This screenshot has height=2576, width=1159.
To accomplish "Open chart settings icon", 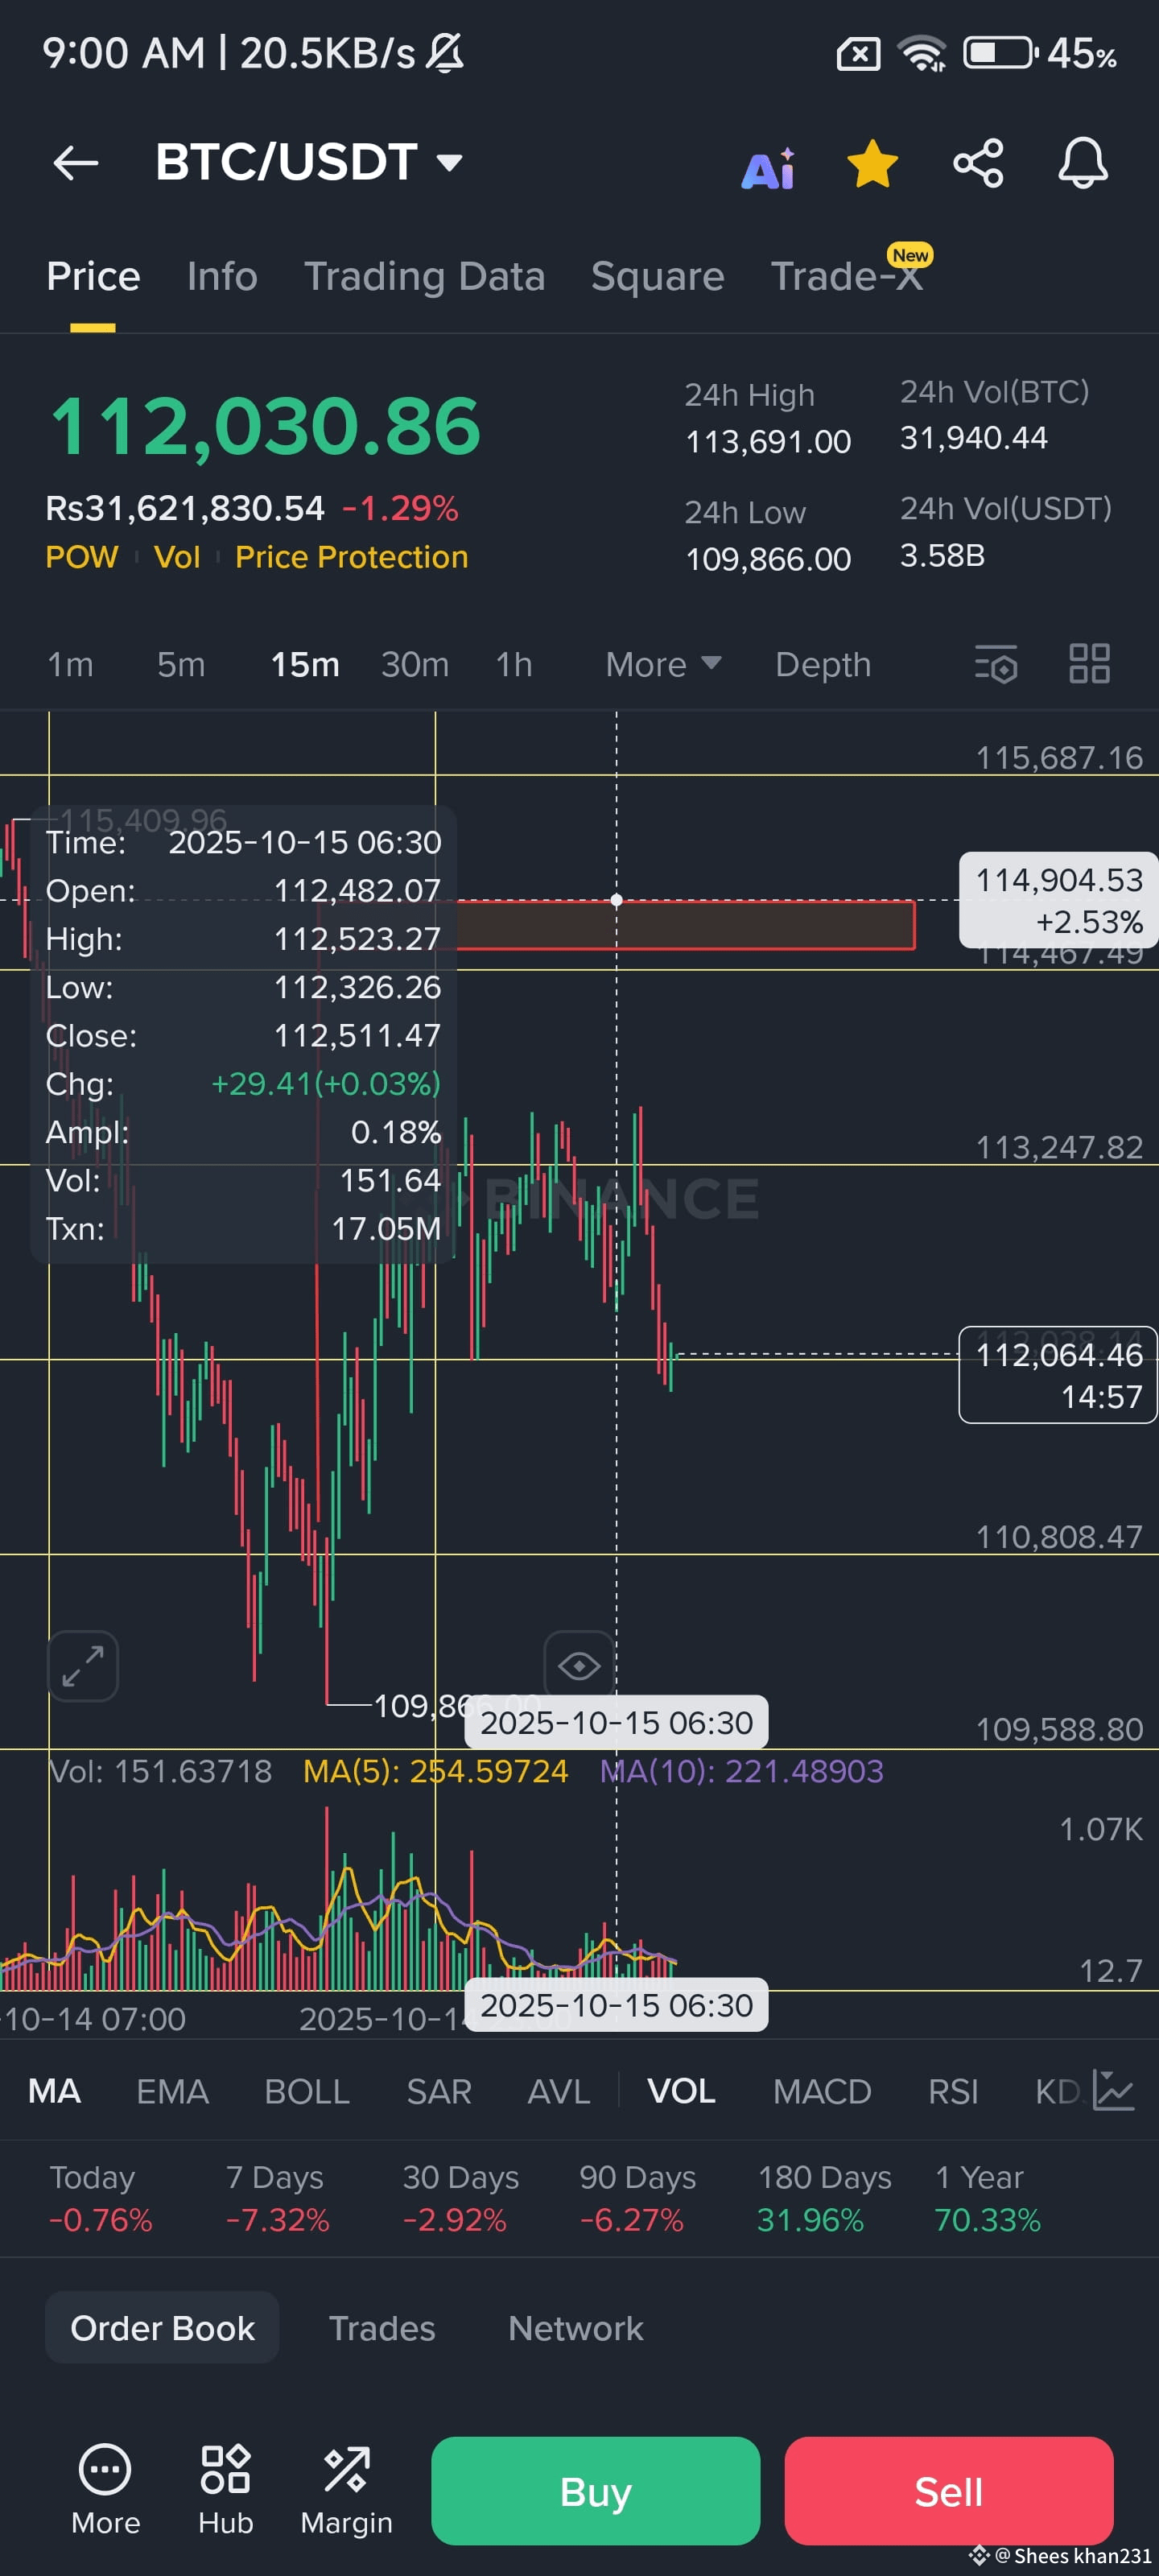I will click(x=996, y=664).
